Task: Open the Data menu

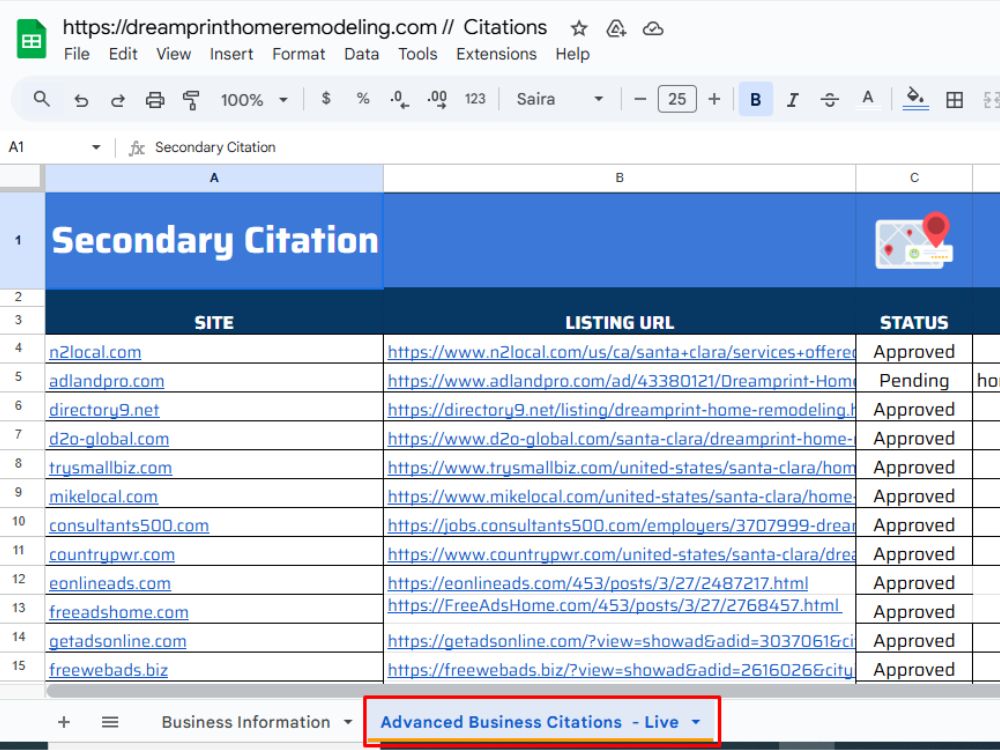Action: click(x=362, y=54)
